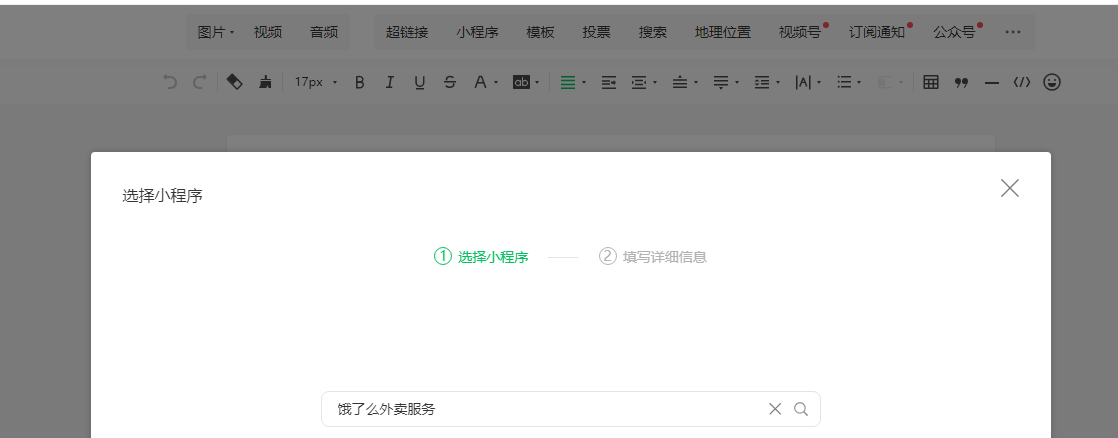The height and width of the screenshot is (438, 1118).
Task: Click step 2 填写详细信息
Action: (x=653, y=257)
